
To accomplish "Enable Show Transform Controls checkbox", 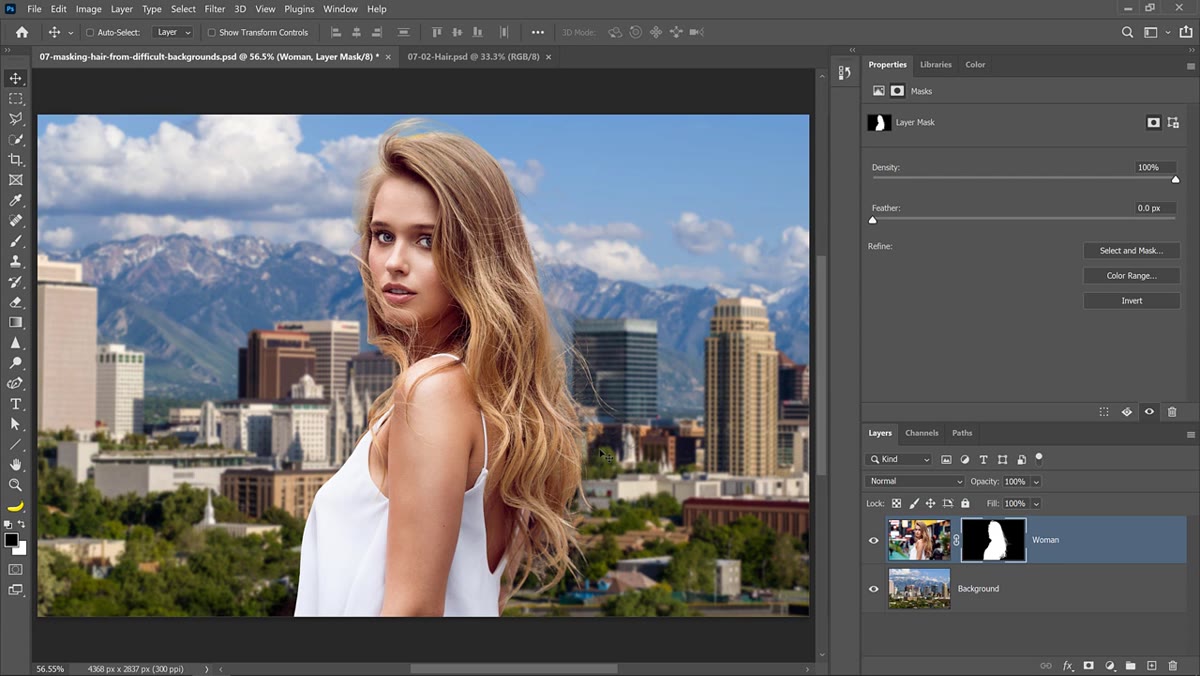I will pos(211,32).
